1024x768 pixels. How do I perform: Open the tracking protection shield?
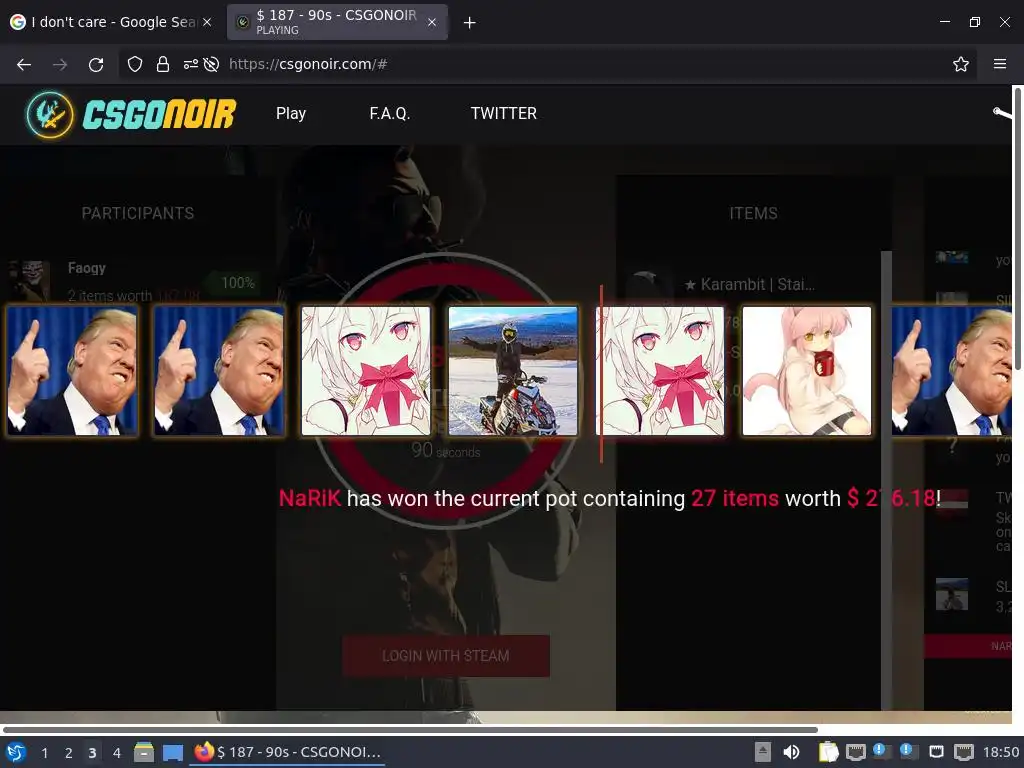[135, 64]
